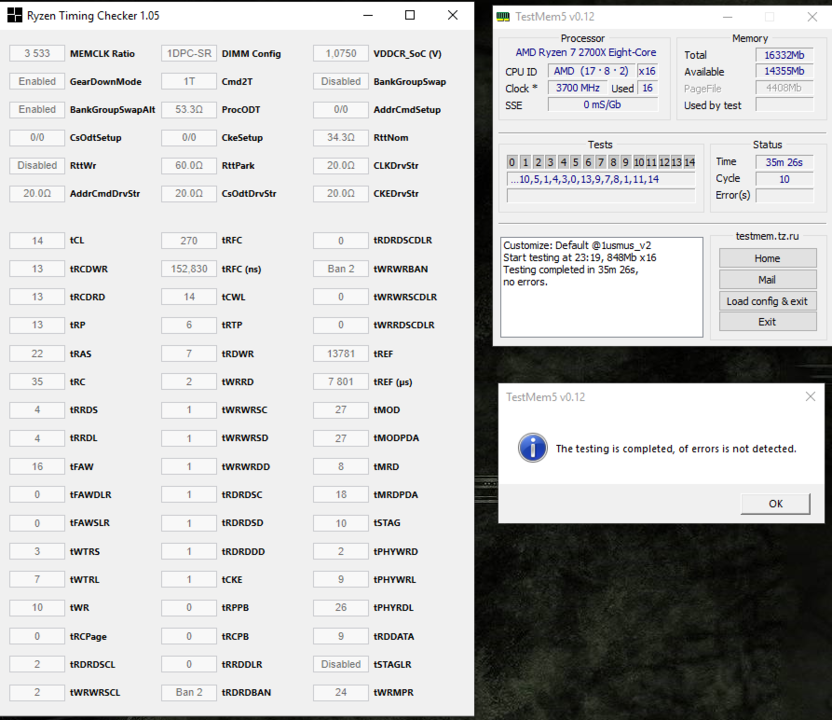The width and height of the screenshot is (832, 720).
Task: Click the tRDRDBAN value Ban 2
Action: (189, 692)
